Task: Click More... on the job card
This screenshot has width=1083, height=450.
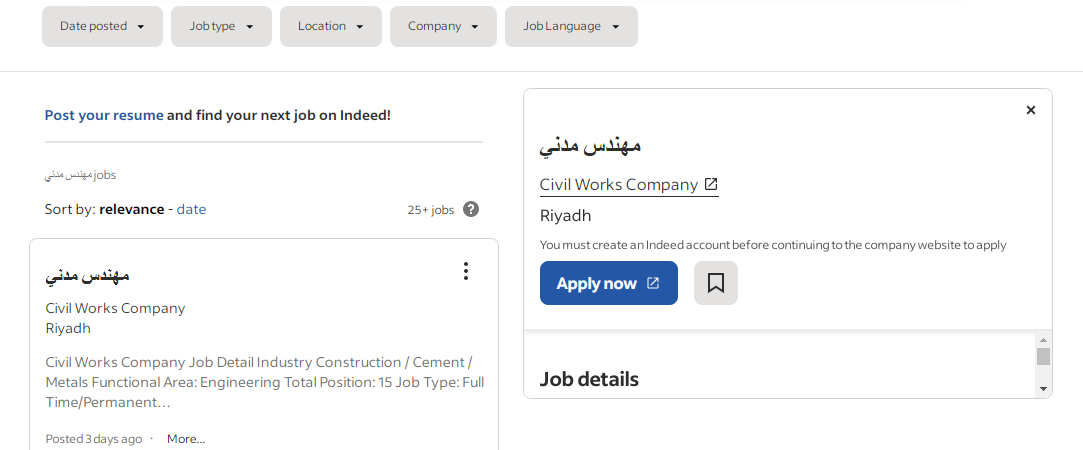Action: click(x=186, y=439)
